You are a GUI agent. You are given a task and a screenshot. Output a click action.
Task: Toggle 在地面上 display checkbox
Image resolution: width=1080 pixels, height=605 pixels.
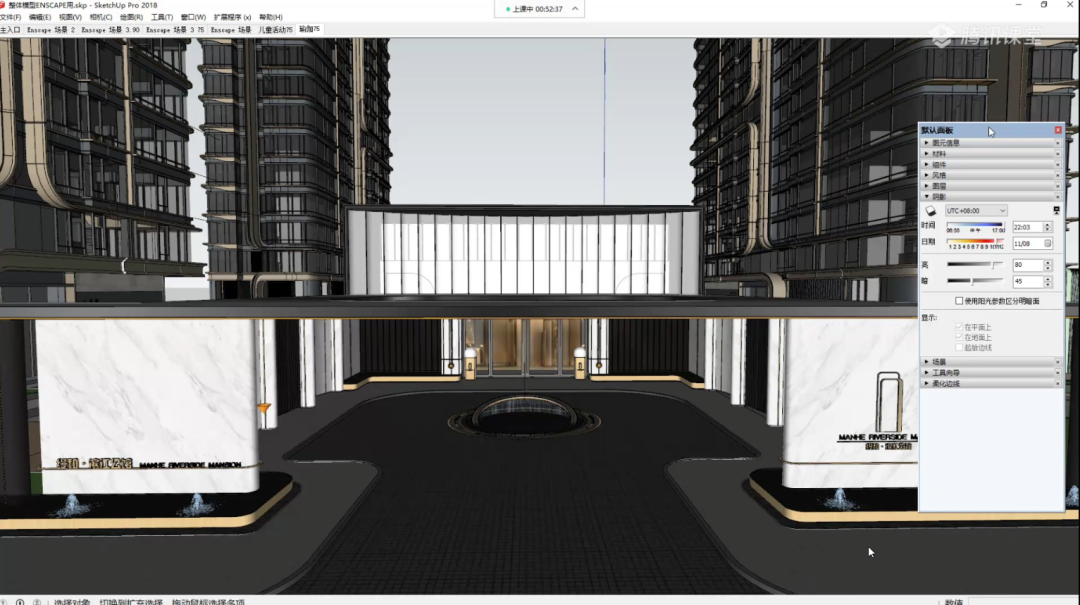tap(959, 338)
